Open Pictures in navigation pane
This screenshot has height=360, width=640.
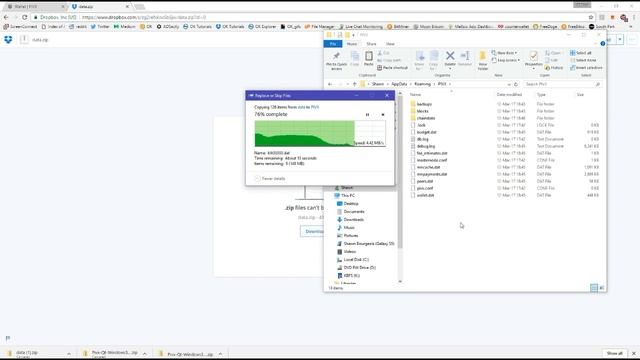click(351, 236)
